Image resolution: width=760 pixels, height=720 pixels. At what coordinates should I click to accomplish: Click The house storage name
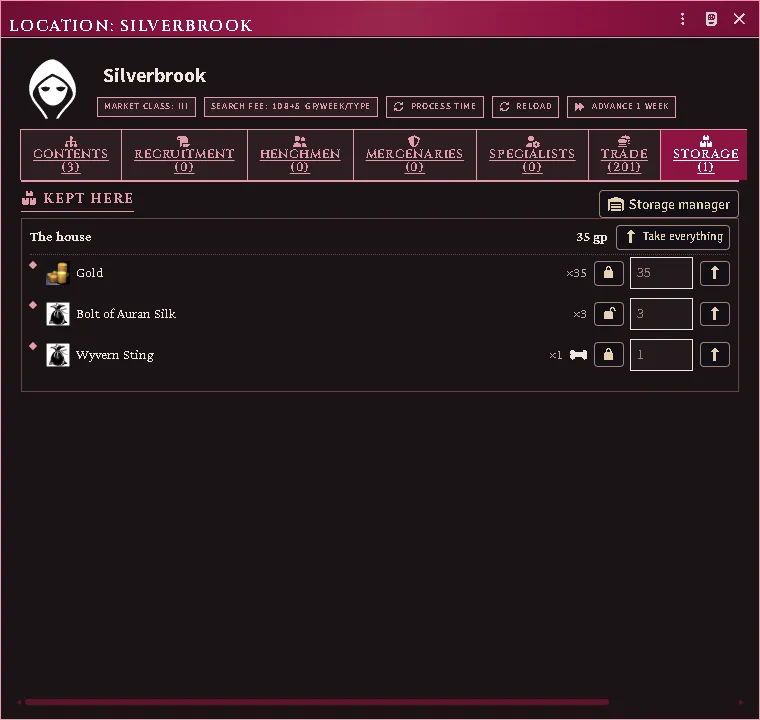(61, 237)
